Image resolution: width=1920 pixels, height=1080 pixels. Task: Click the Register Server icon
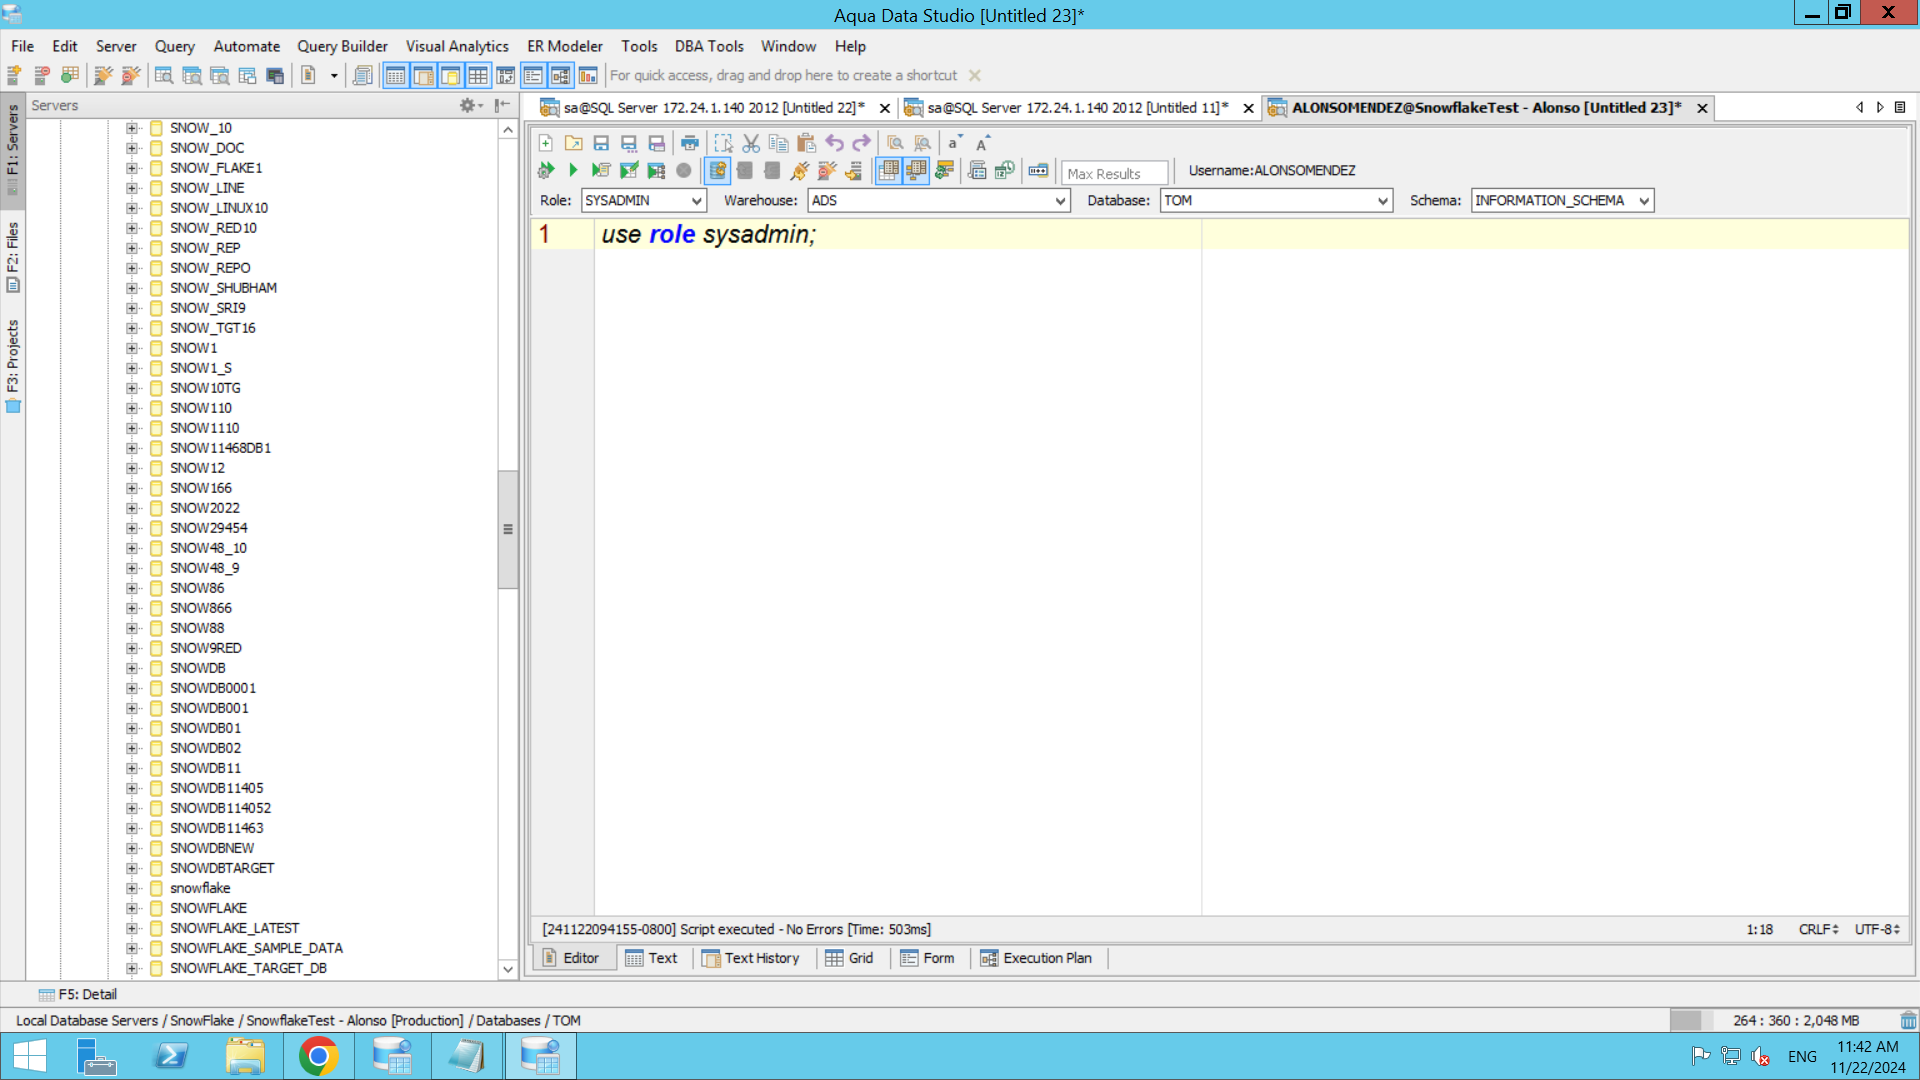point(14,75)
